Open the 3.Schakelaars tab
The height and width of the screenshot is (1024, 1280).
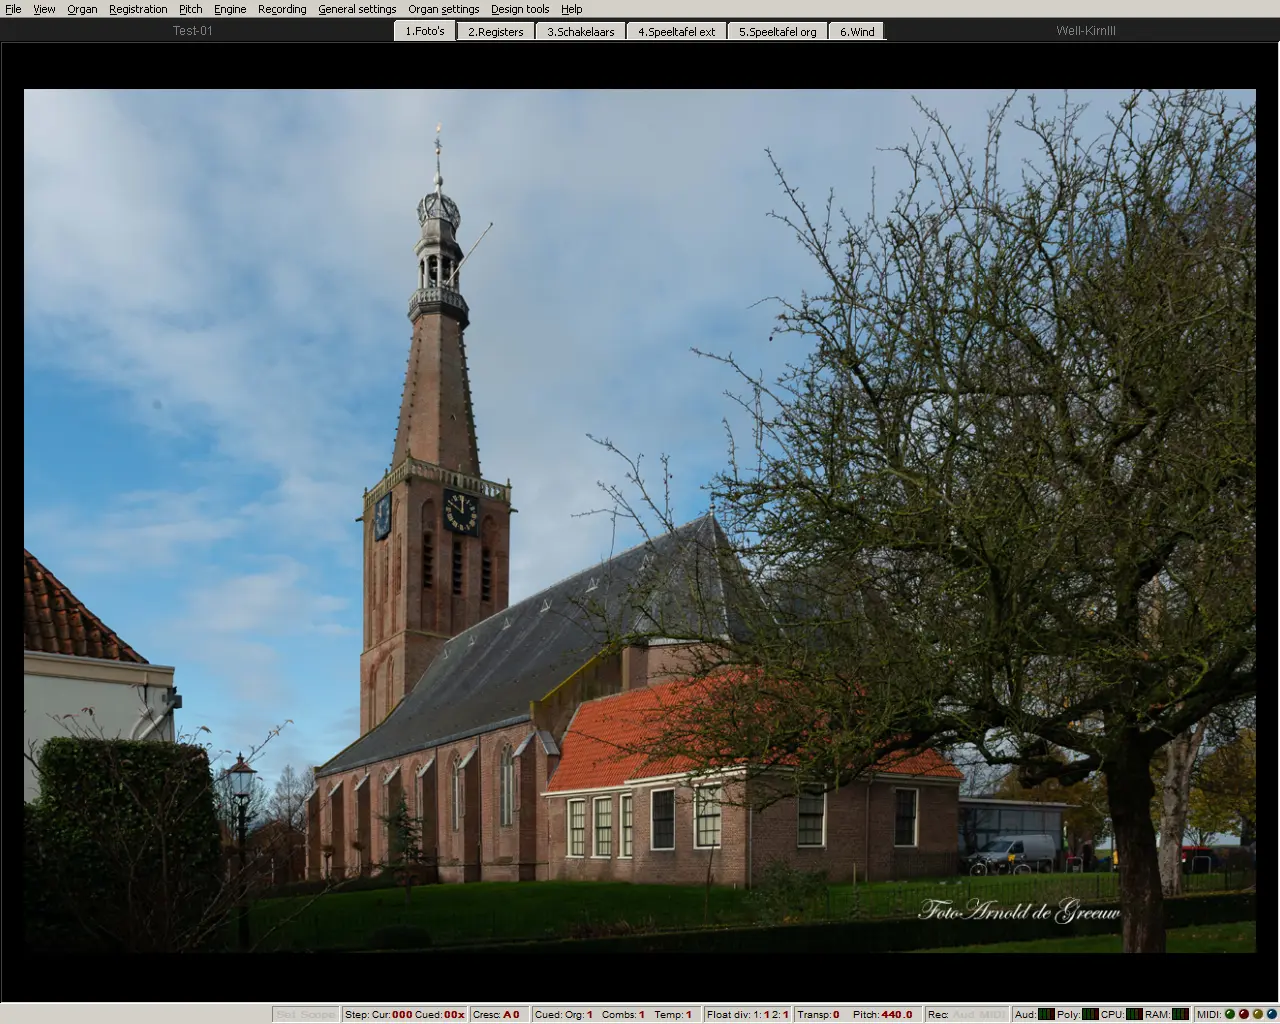(x=580, y=32)
